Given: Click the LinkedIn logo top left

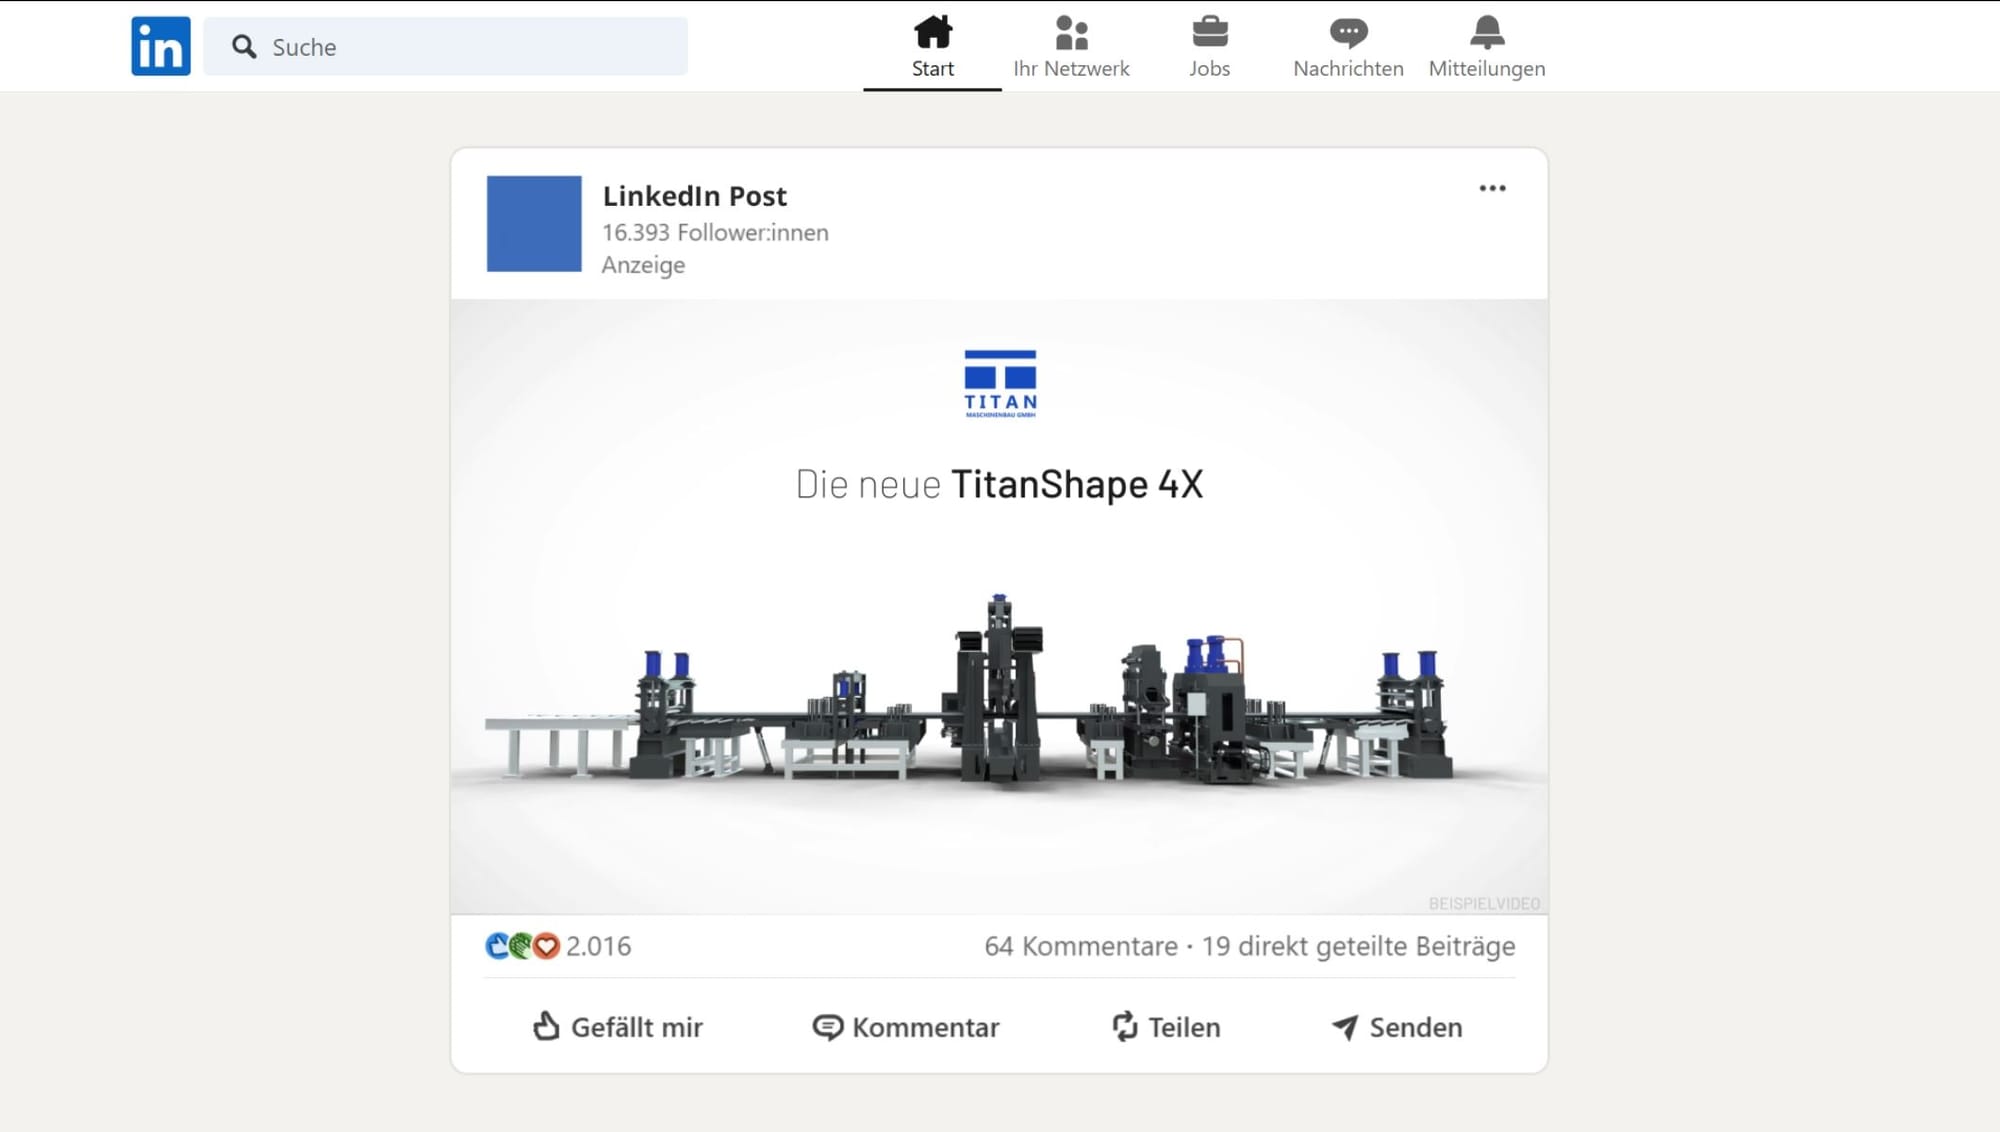Looking at the screenshot, I should point(160,45).
